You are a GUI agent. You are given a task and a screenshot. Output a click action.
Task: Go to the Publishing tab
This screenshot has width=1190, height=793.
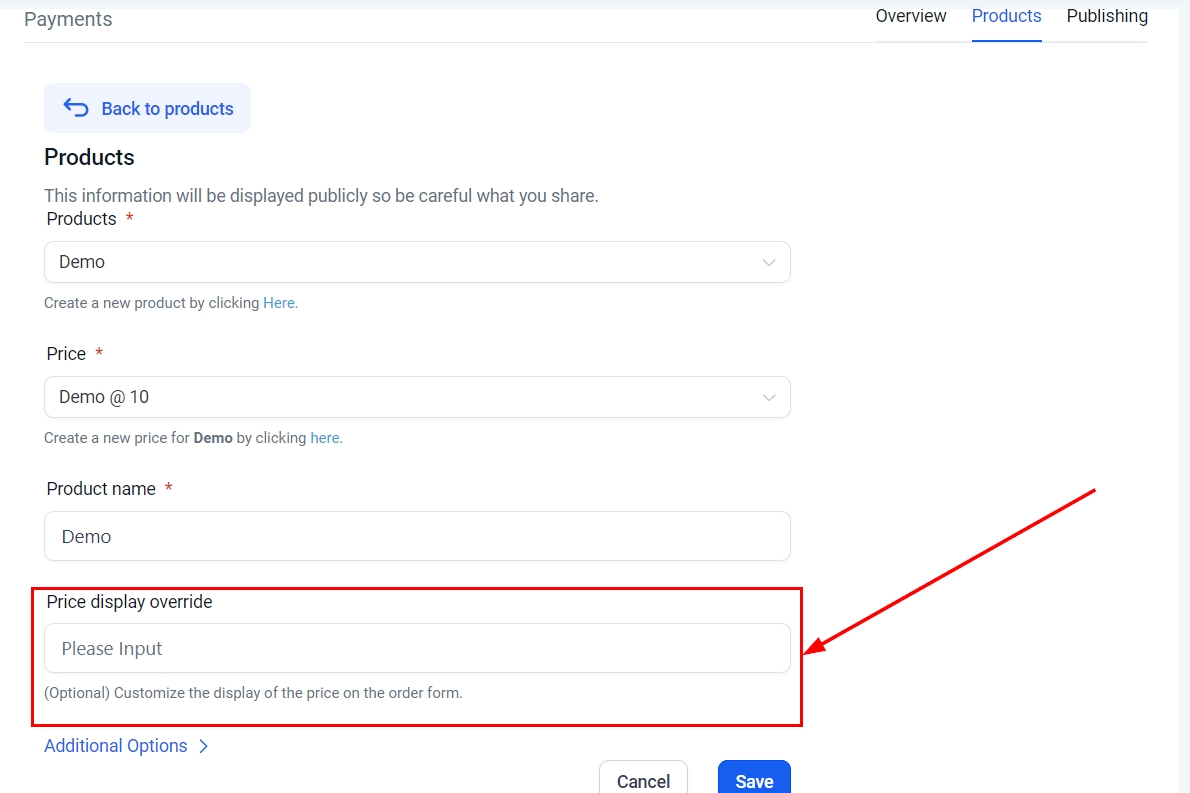tap(1106, 16)
